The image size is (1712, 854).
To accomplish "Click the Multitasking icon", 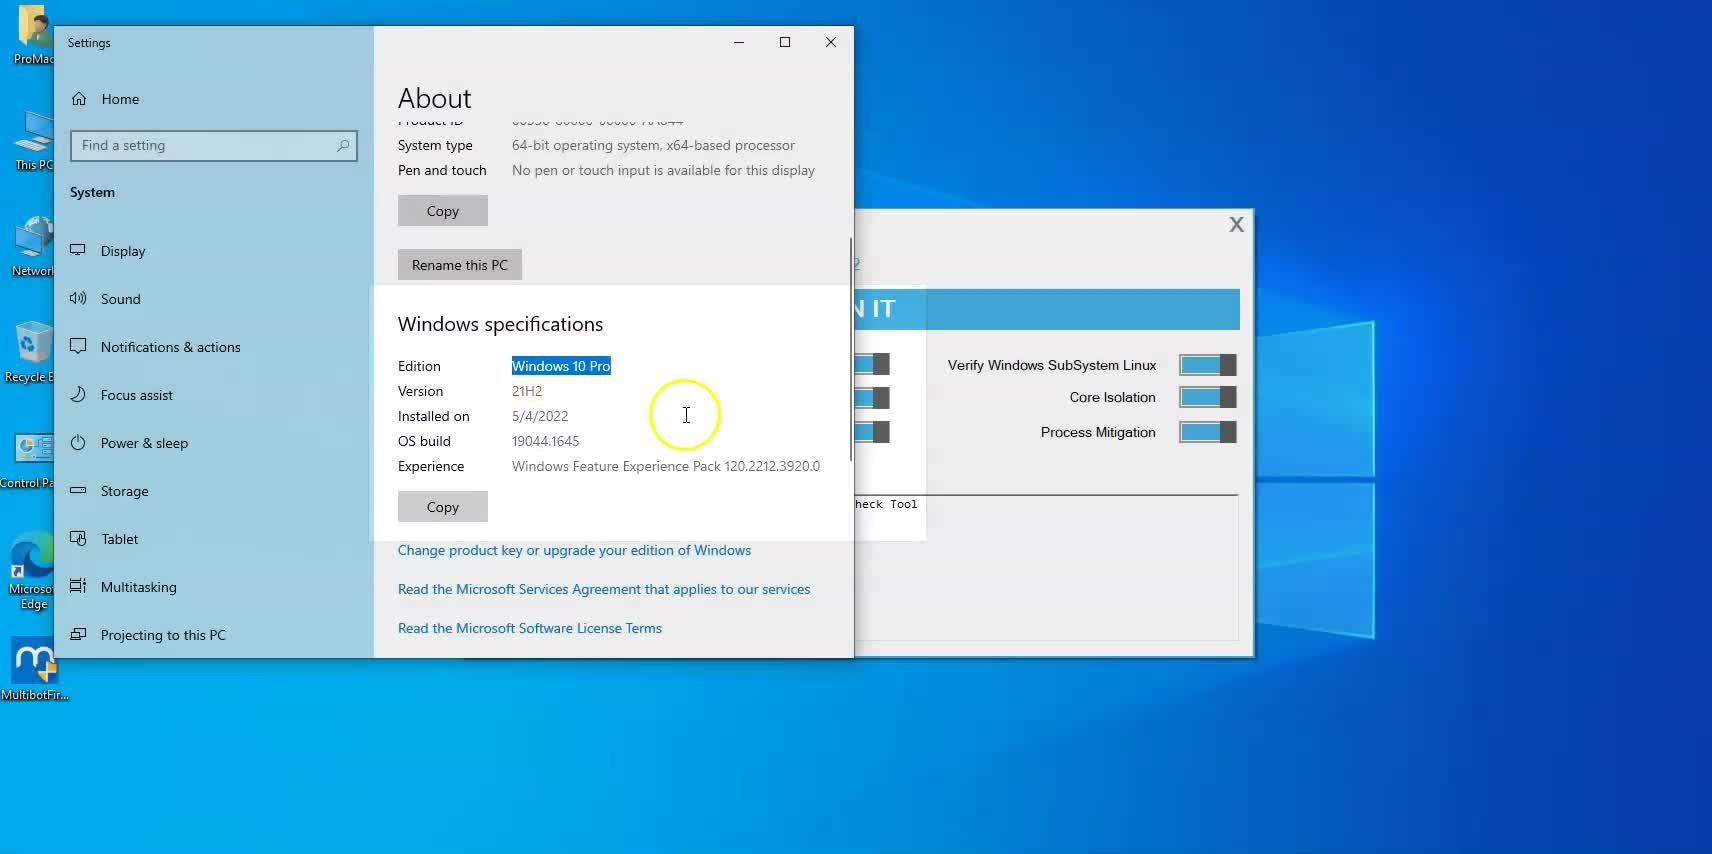I will [x=78, y=586].
